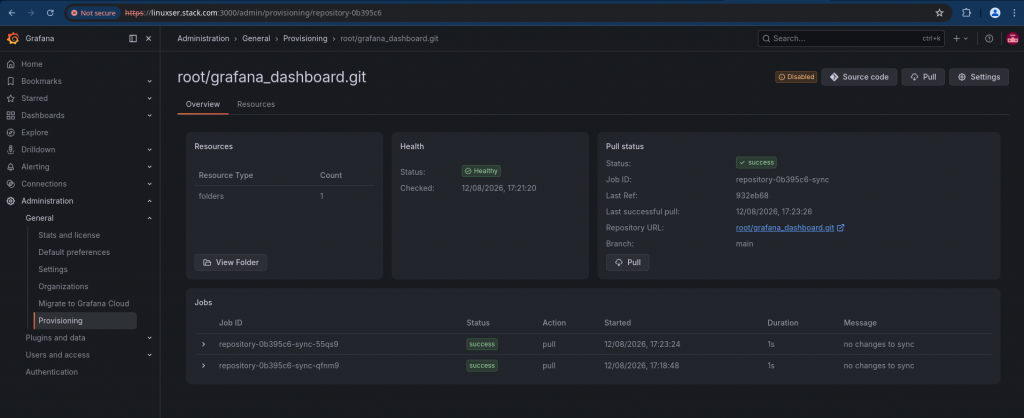Click the Search input field
Screen dimensions: 1024x418
pos(852,39)
